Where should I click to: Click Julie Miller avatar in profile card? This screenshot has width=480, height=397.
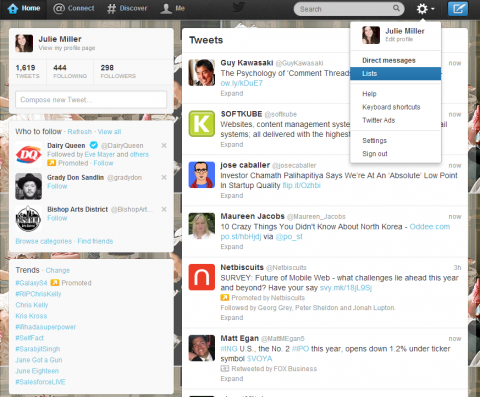(24, 43)
